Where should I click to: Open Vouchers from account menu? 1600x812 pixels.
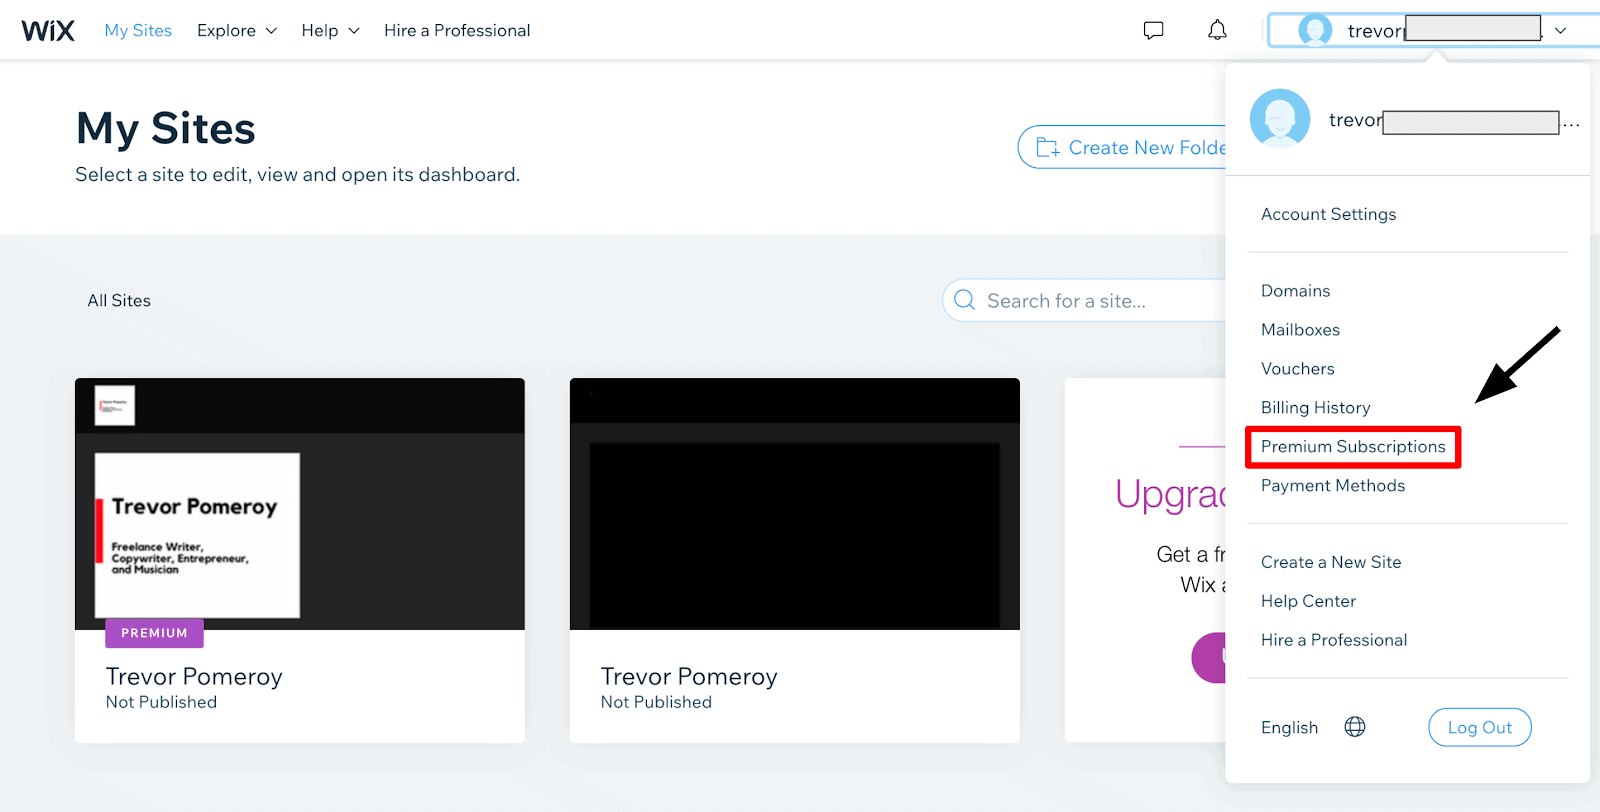(x=1297, y=369)
